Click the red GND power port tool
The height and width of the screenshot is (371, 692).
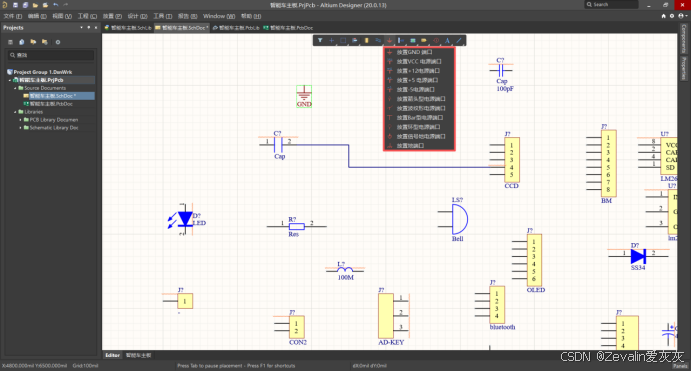coord(389,41)
